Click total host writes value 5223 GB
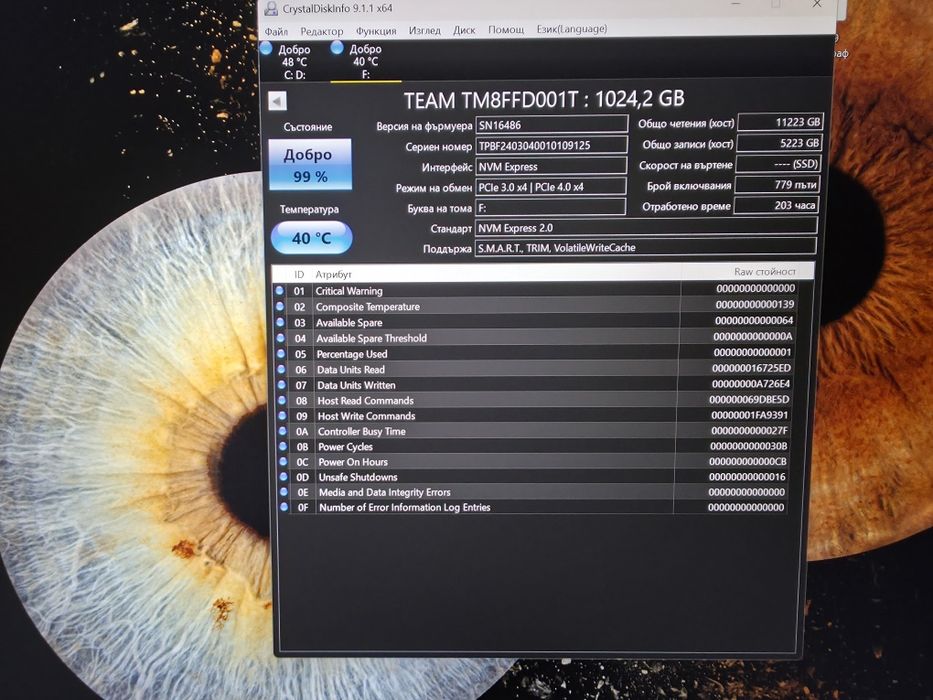The width and height of the screenshot is (933, 700). 779,143
